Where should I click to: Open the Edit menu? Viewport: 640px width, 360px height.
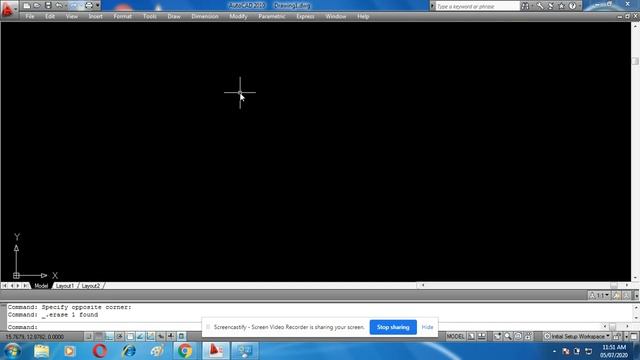click(50, 16)
